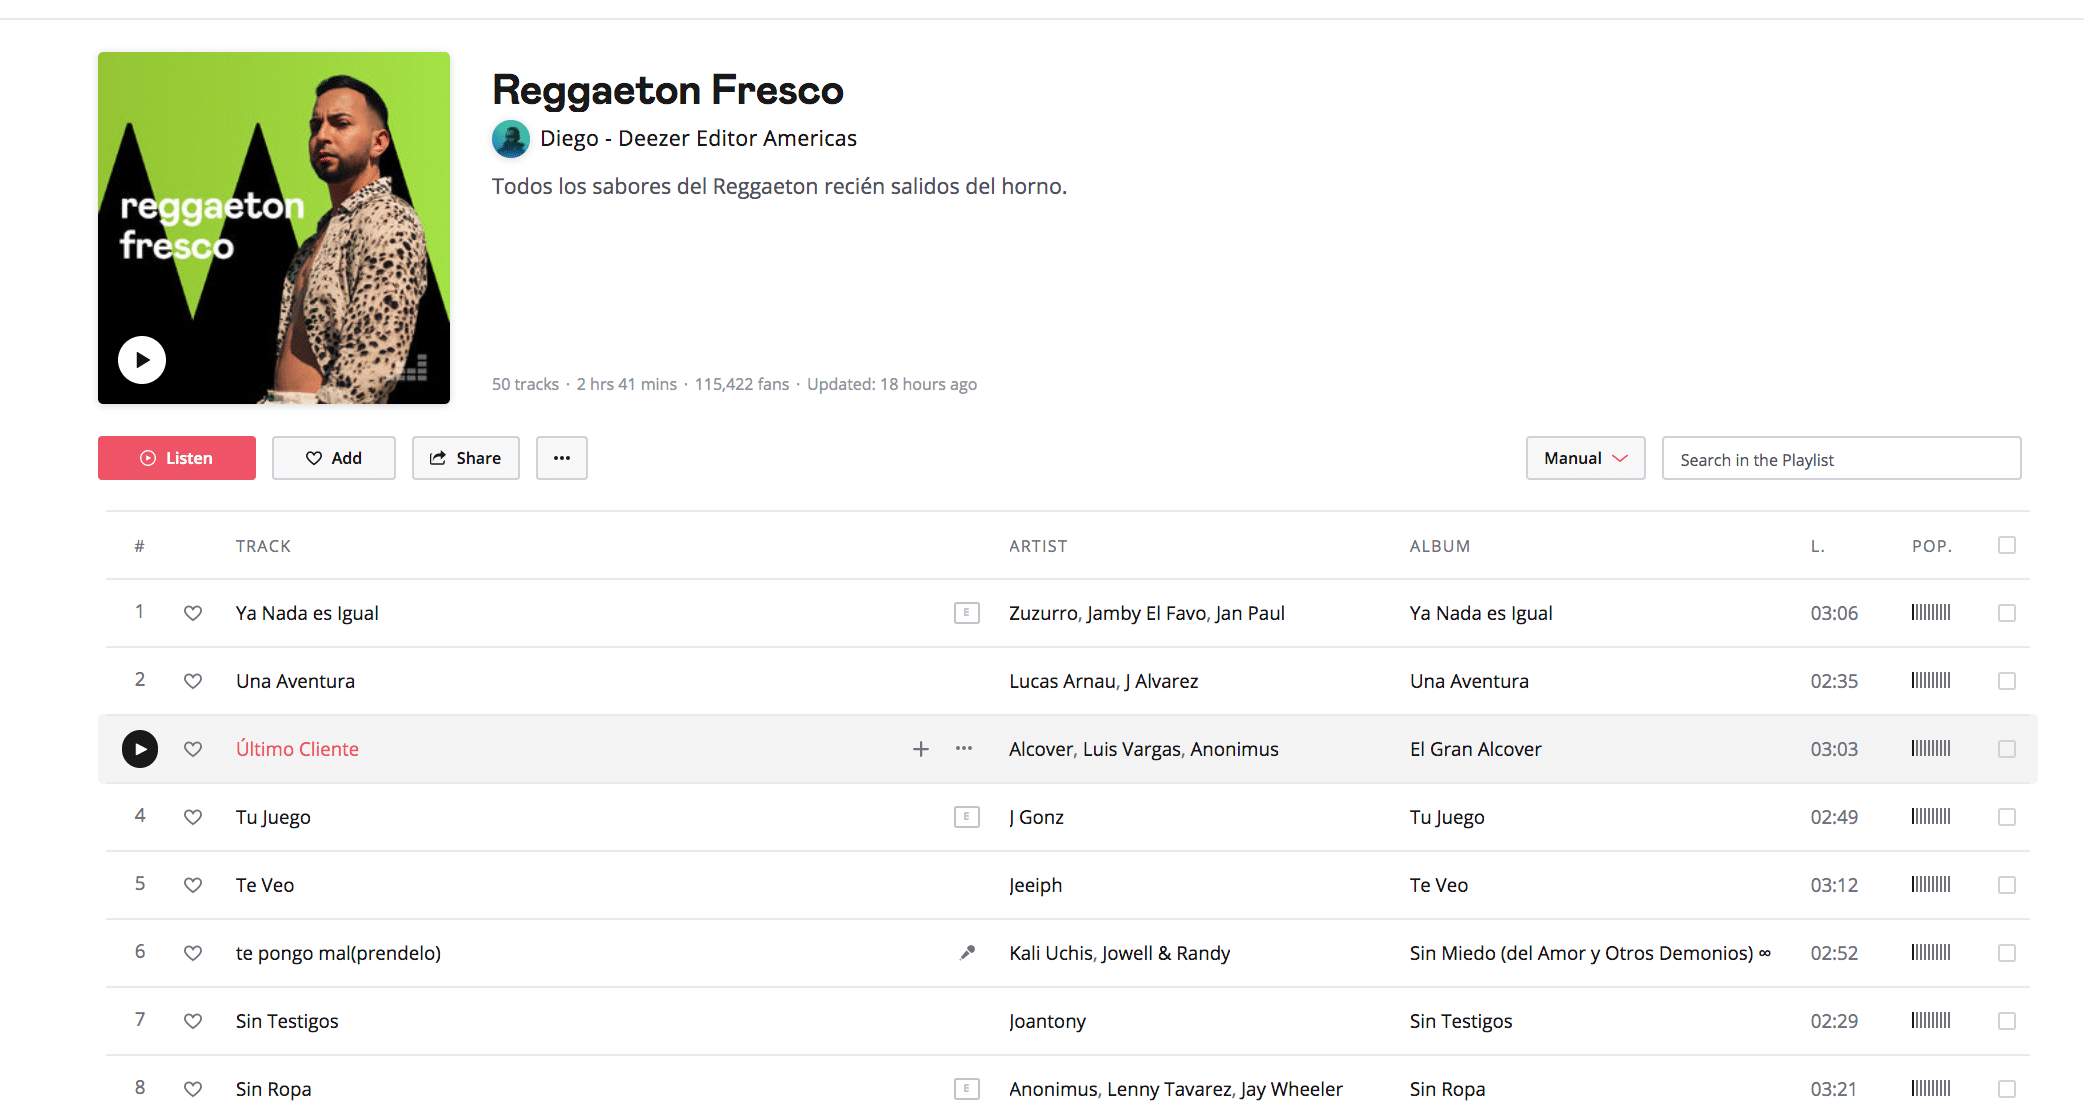Sort tracks by ARTIST column header
2084x1120 pixels.
coord(1038,546)
